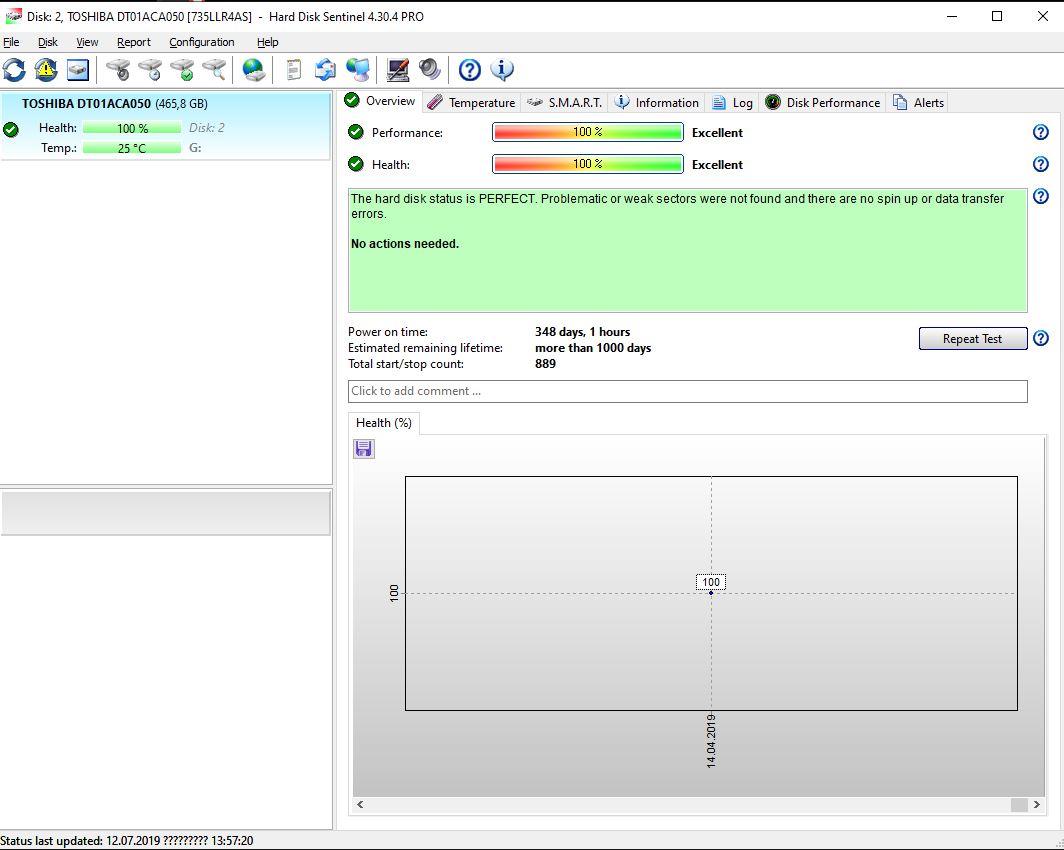Open the Temperature tab
The height and width of the screenshot is (850, 1064).
pyautogui.click(x=471, y=103)
